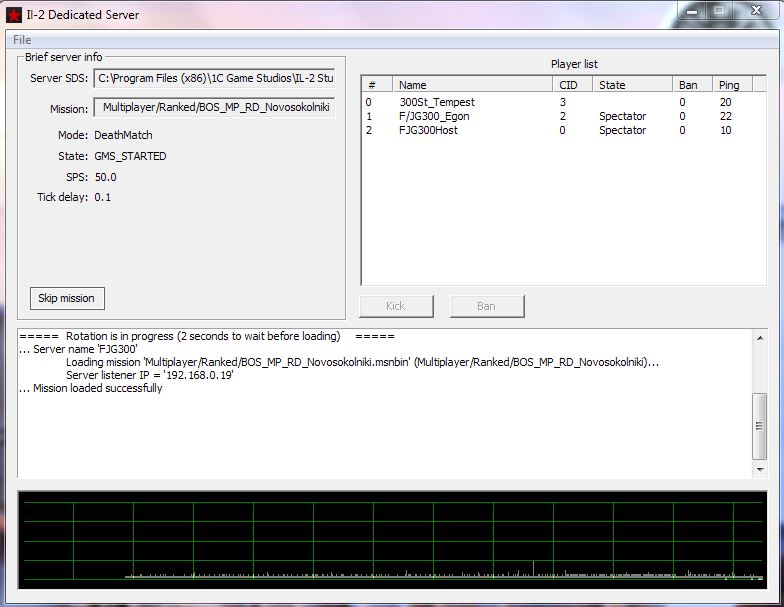The height and width of the screenshot is (607, 784).
Task: Click the red star app icon
Action: pos(14,15)
